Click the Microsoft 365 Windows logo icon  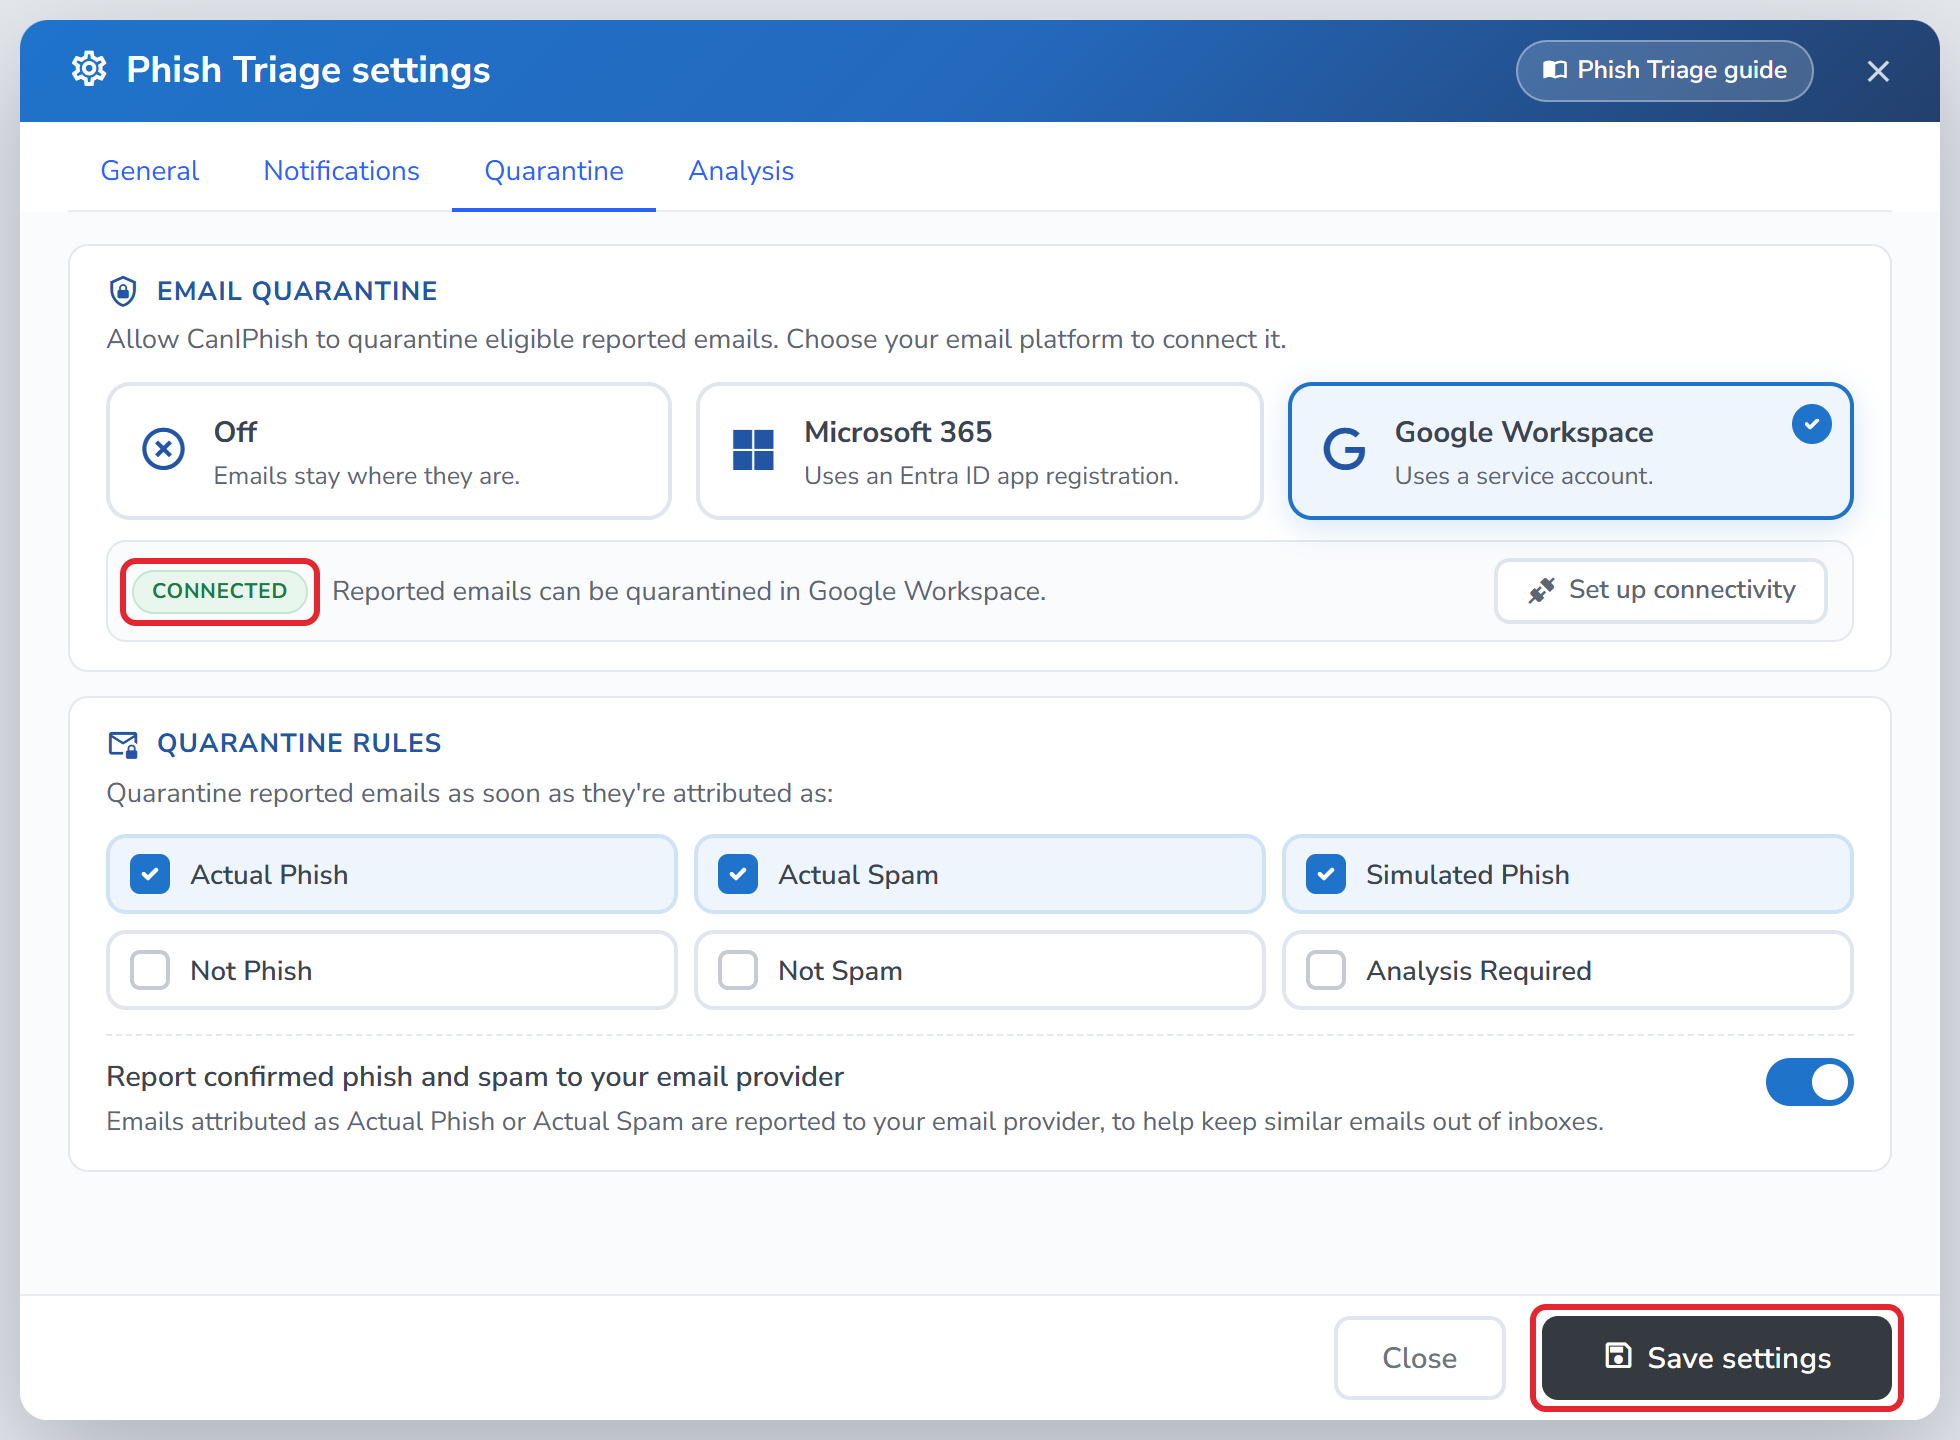753,450
